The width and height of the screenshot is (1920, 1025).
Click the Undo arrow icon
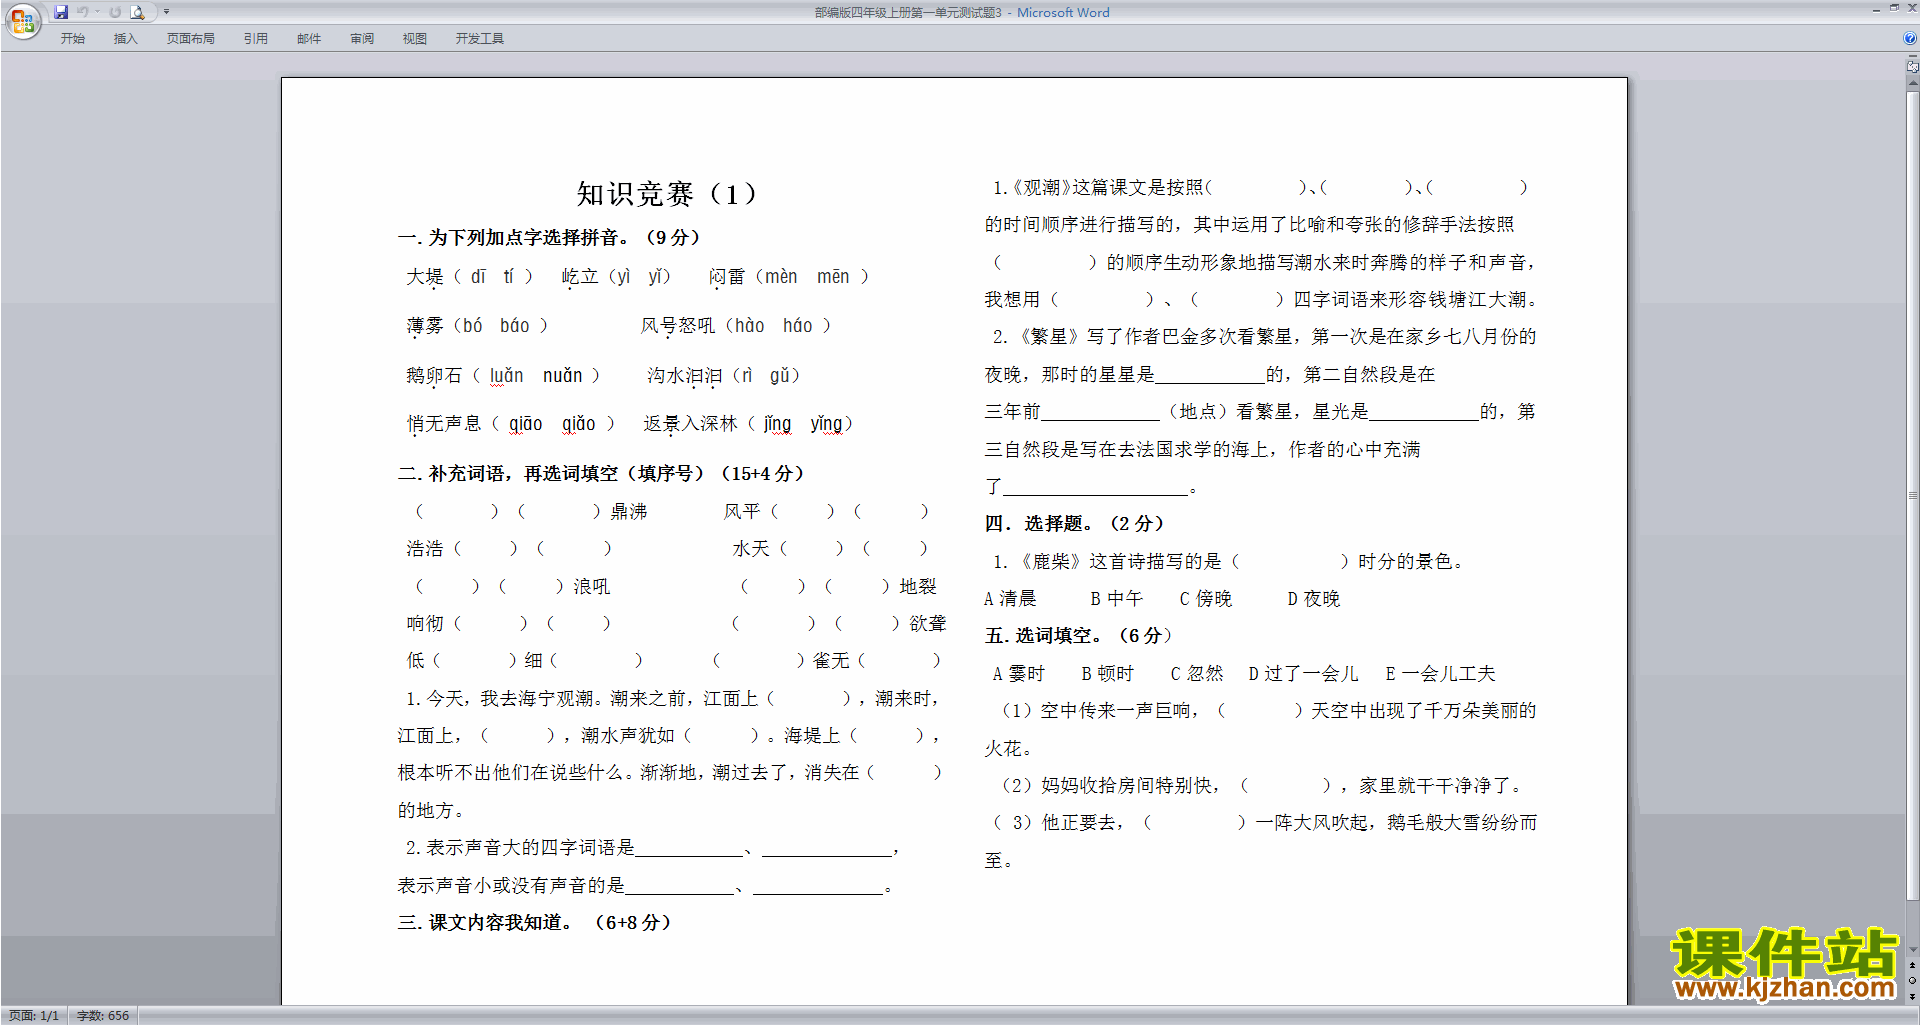coord(82,12)
